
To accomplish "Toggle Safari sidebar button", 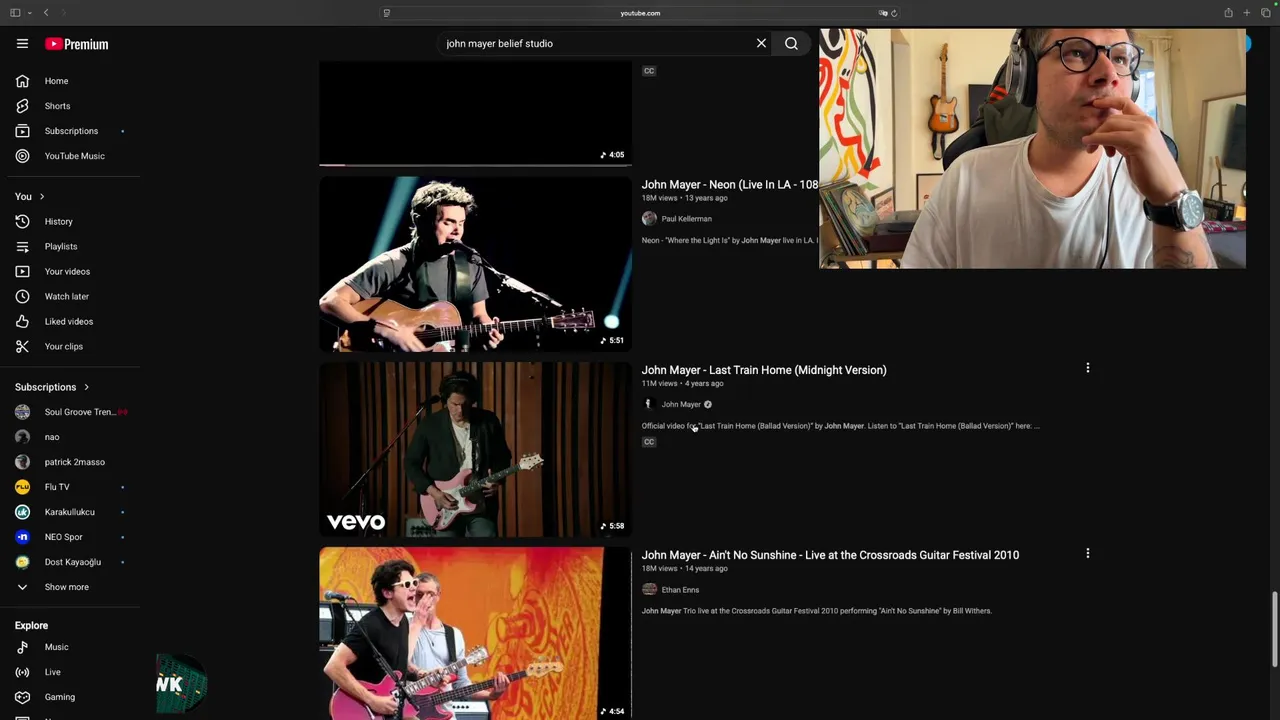I will (15, 13).
